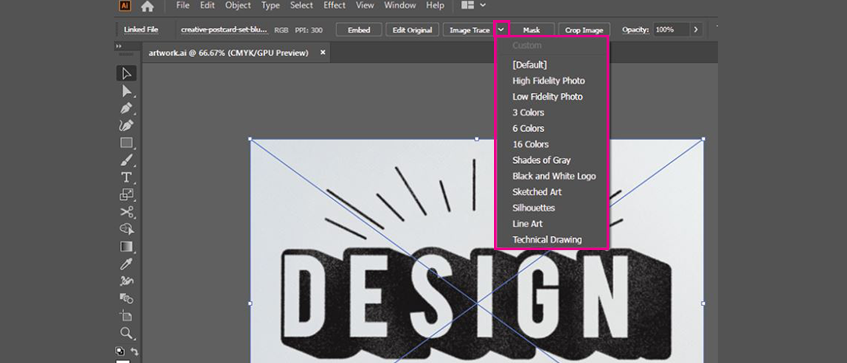Select the Zoom tool magnifier
This screenshot has height=363, width=847.
coord(126,333)
